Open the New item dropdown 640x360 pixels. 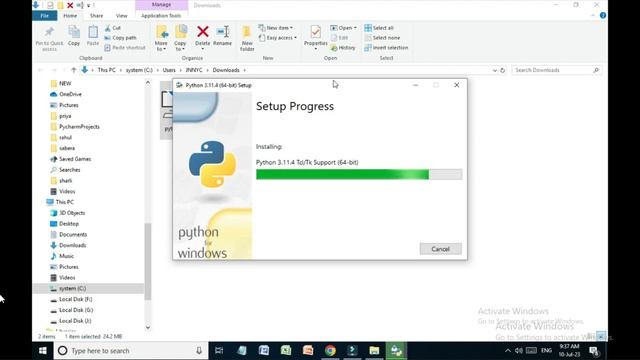coord(276,28)
